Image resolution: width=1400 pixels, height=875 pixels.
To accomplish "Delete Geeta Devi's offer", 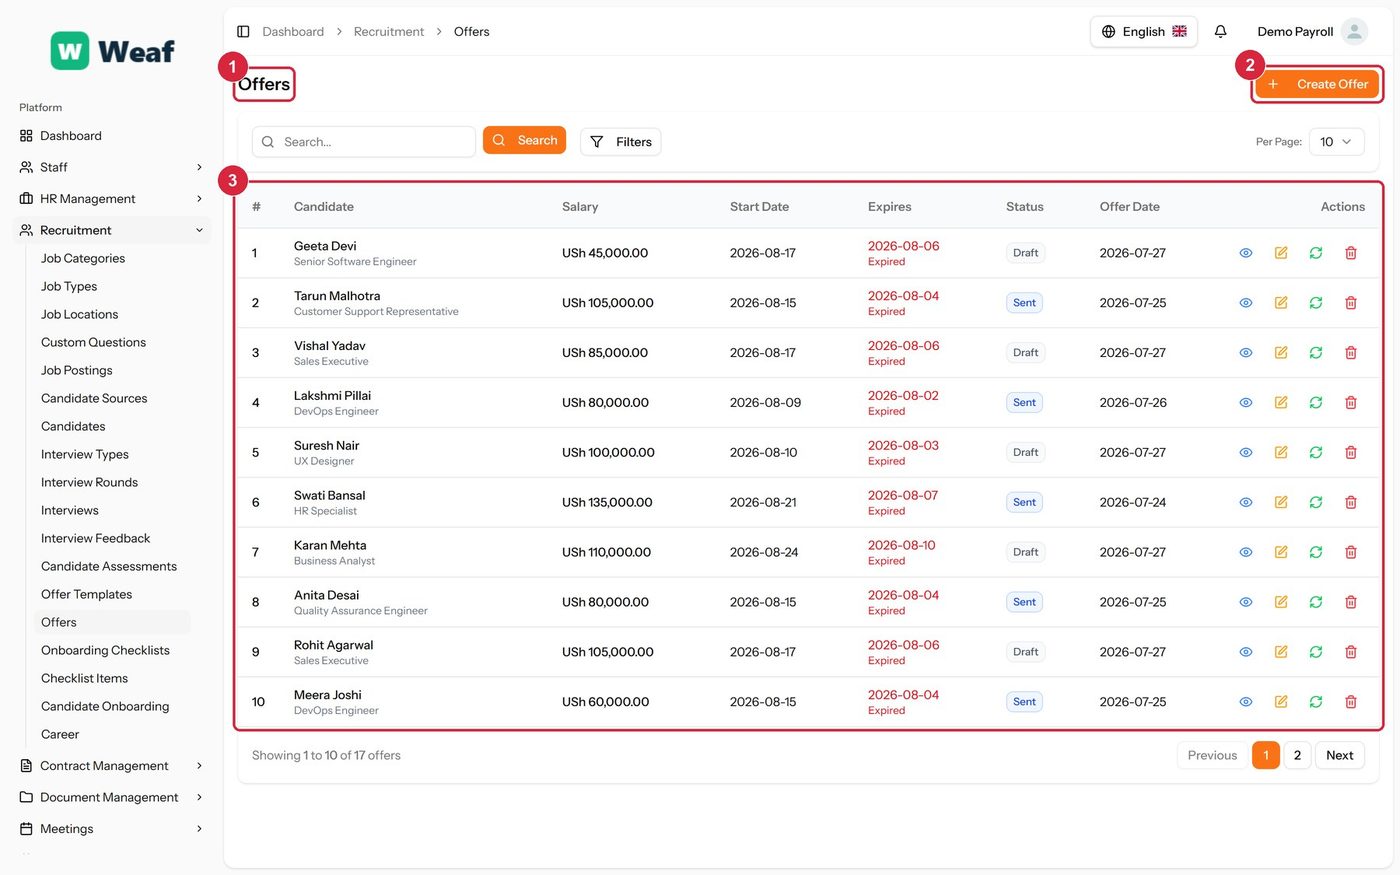I will [1351, 253].
